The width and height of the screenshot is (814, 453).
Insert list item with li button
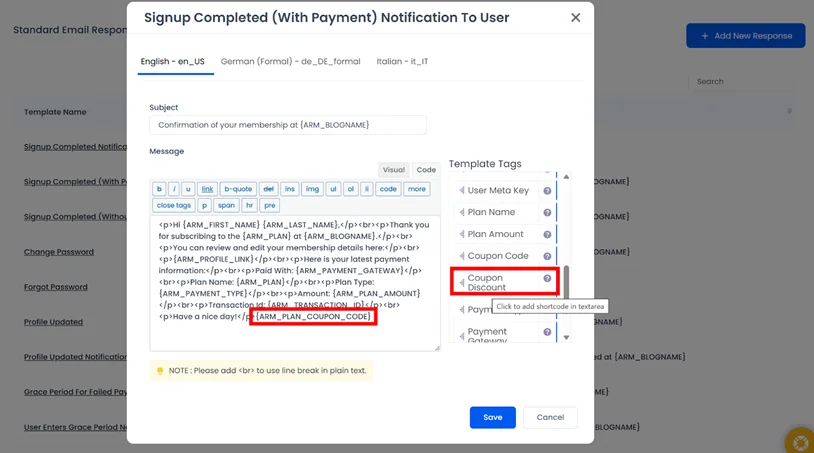(367, 189)
